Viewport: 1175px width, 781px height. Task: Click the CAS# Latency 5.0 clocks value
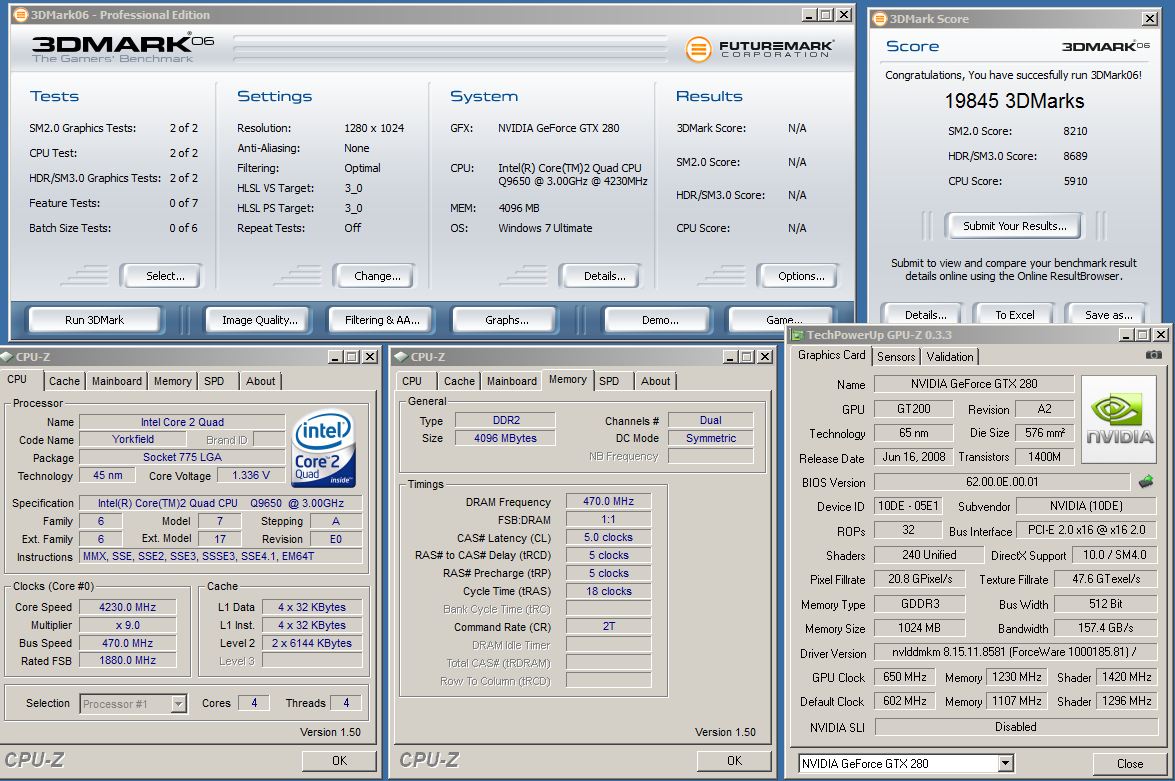coord(608,537)
